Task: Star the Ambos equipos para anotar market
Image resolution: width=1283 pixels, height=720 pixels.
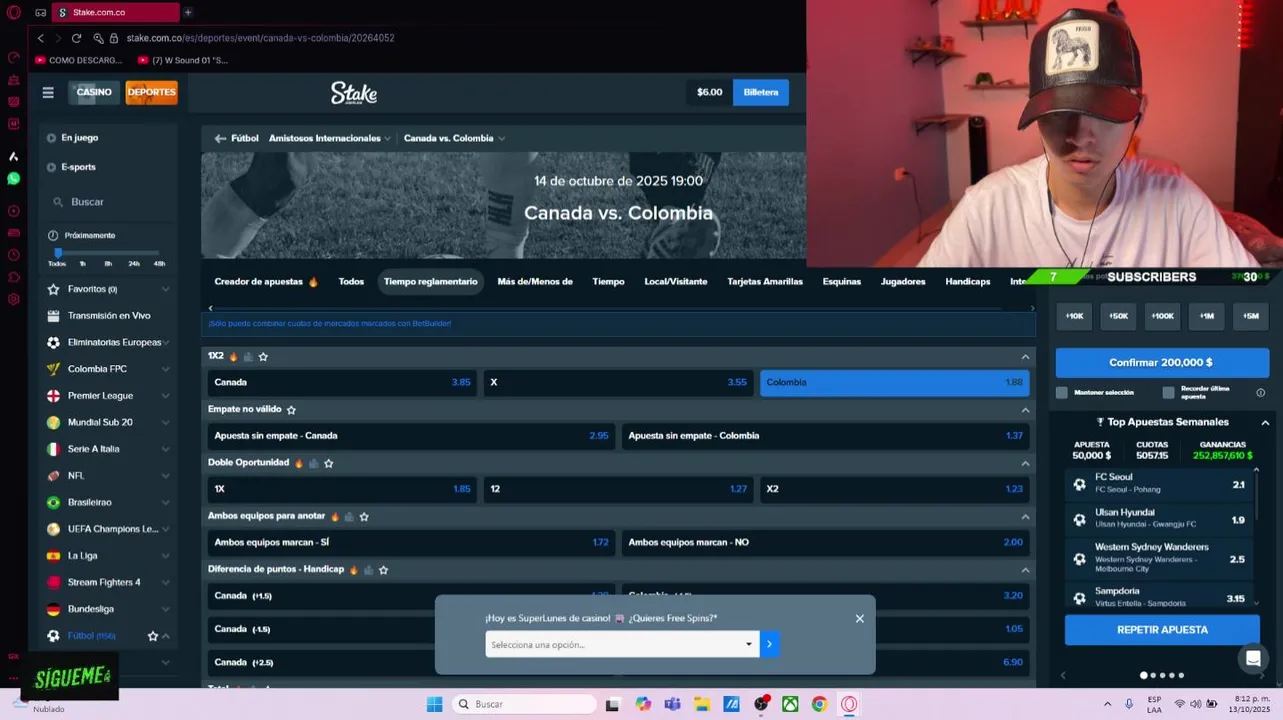Action: pyautogui.click(x=364, y=517)
